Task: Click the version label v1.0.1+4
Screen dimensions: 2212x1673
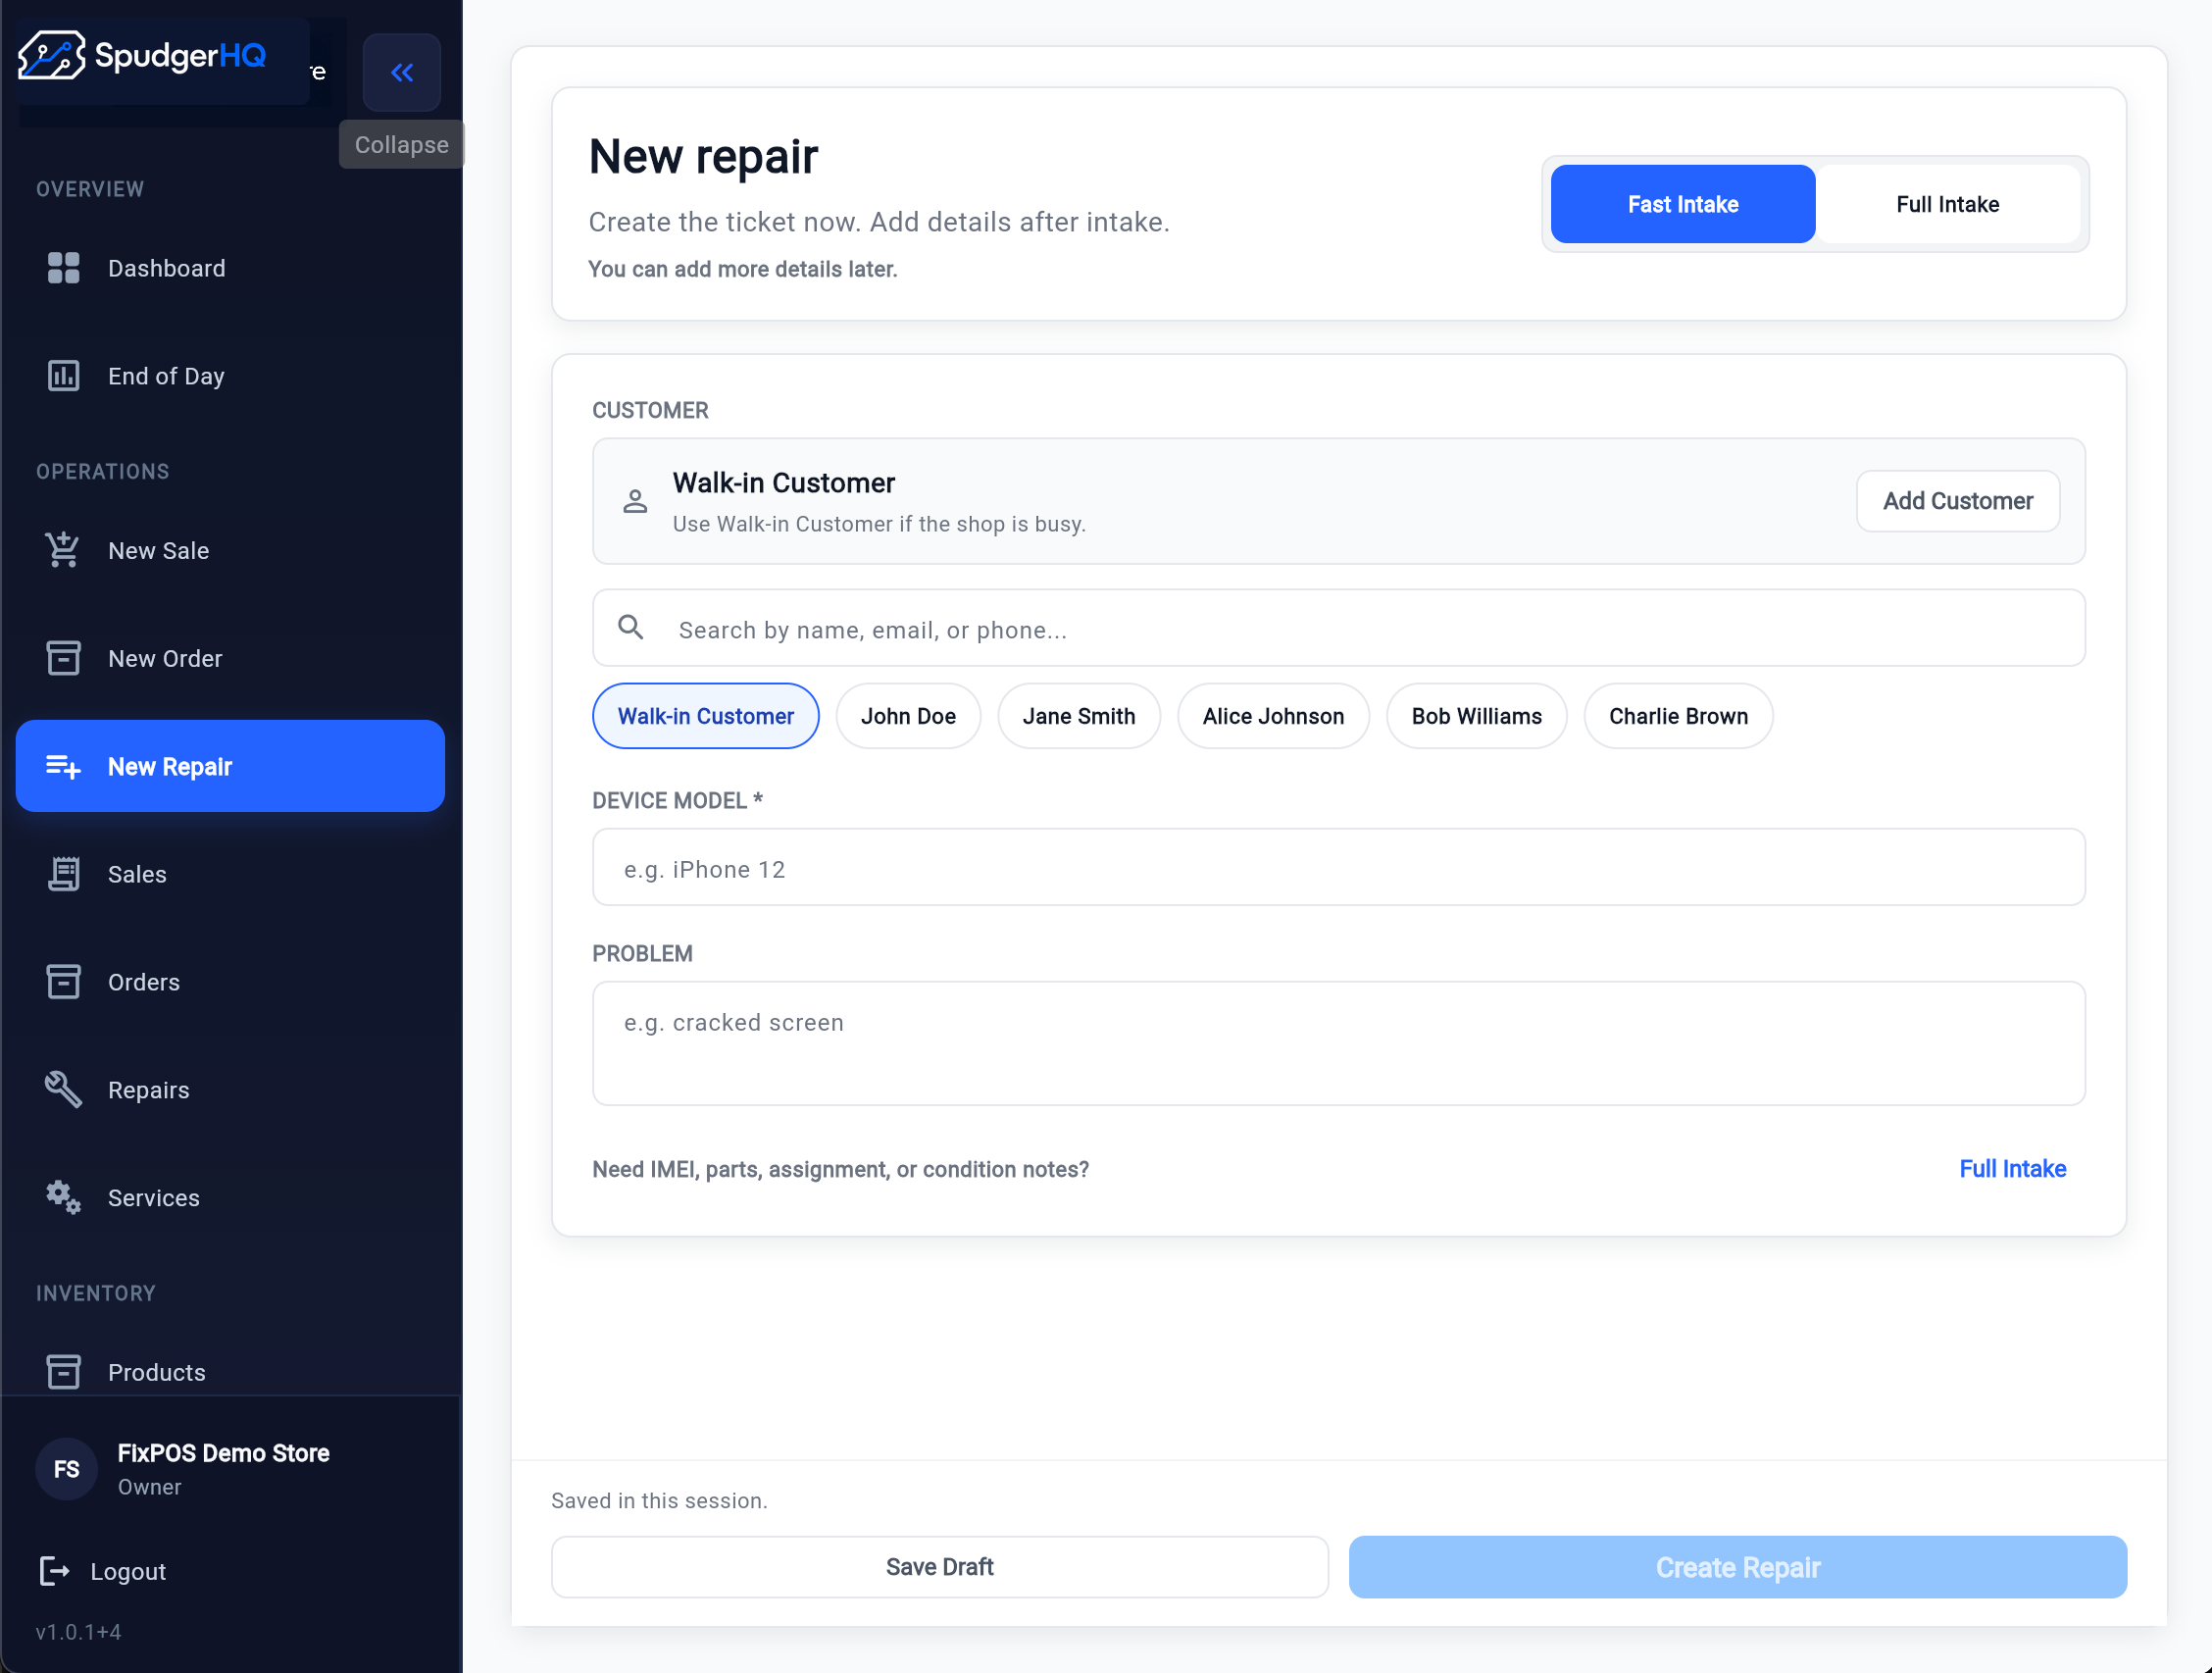Action: point(79,1632)
